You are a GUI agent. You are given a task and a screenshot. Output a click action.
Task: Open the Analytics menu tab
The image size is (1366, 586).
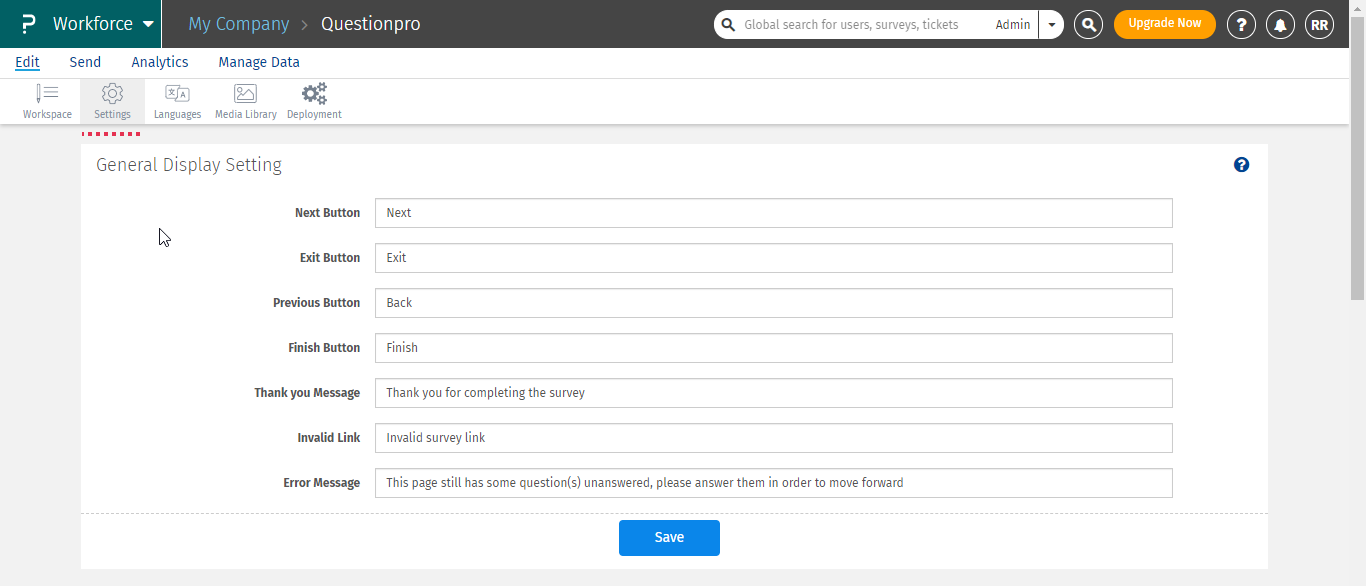click(160, 62)
